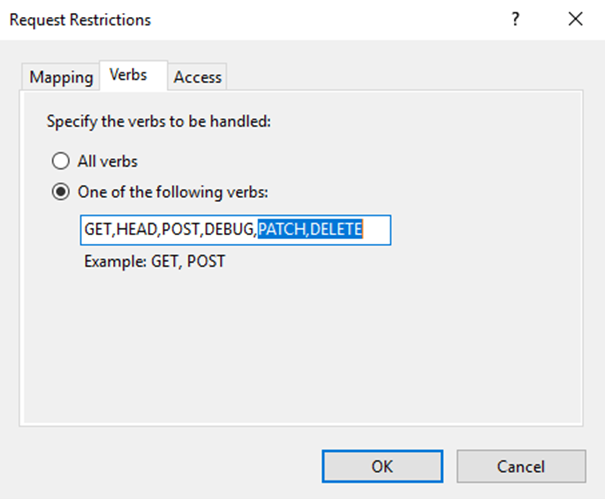
Task: Click POST in the verbs input
Action: point(181,230)
